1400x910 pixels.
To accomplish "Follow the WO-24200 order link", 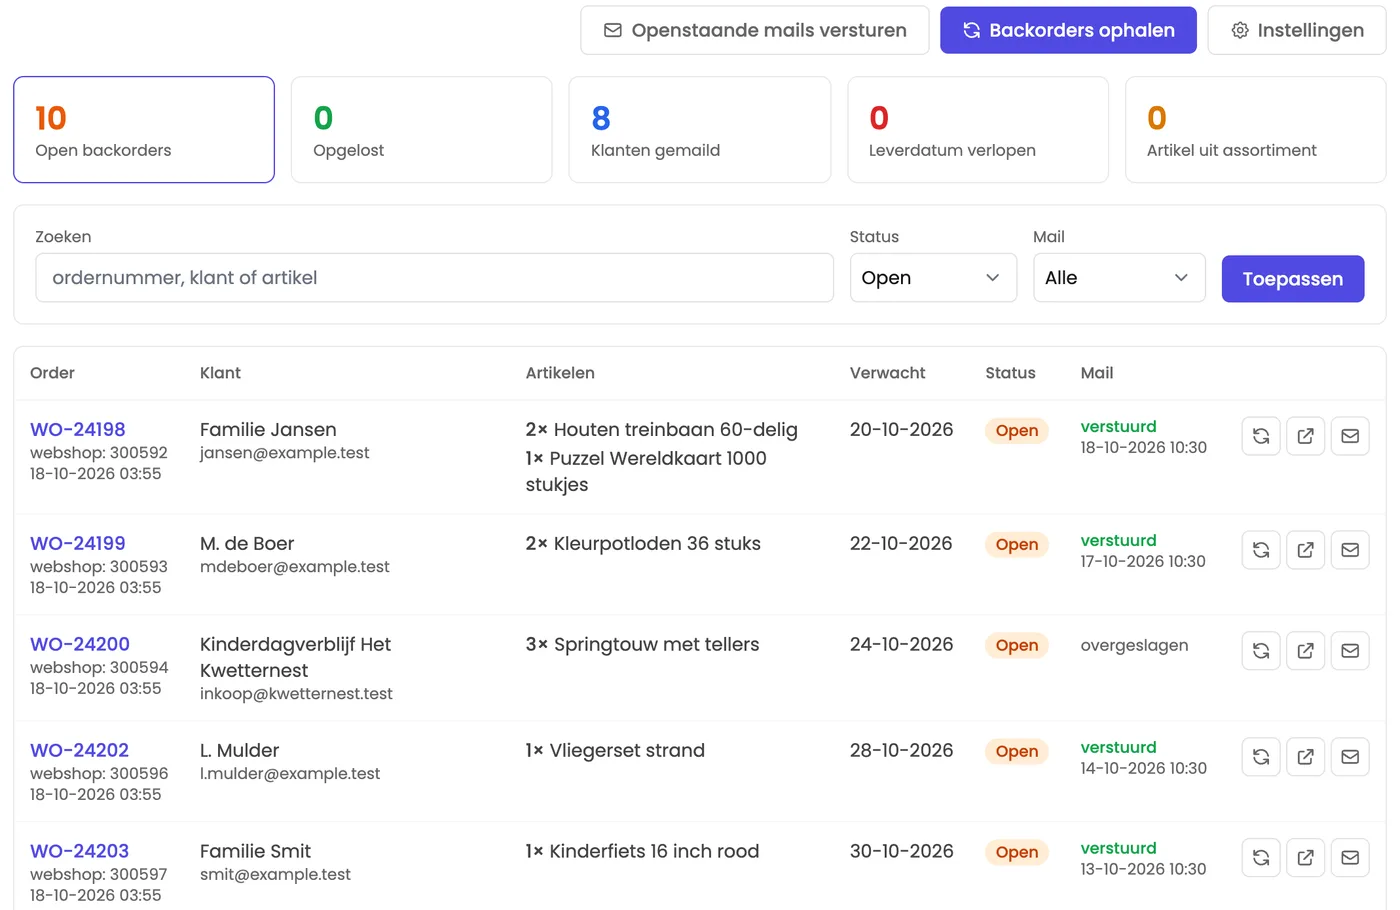I will pyautogui.click(x=80, y=645).
